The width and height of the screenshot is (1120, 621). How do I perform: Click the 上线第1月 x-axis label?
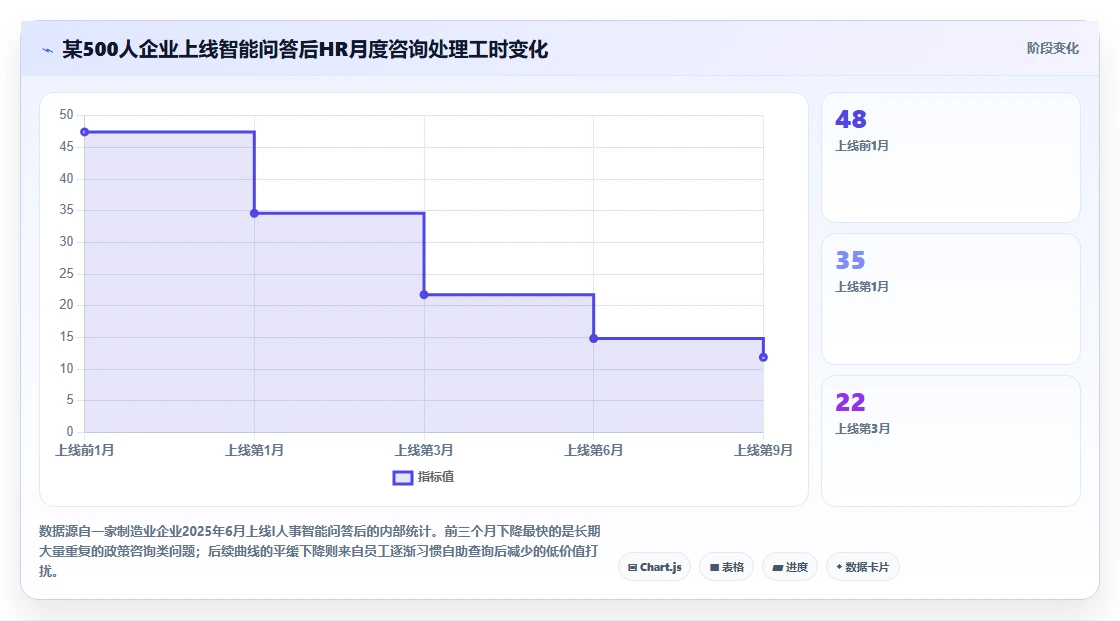tap(254, 450)
